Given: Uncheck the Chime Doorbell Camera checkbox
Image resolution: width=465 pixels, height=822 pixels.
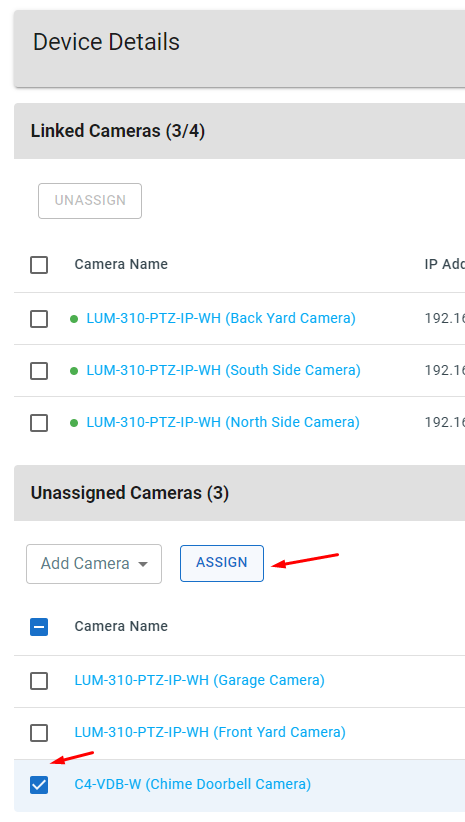Looking at the screenshot, I should 39,785.
